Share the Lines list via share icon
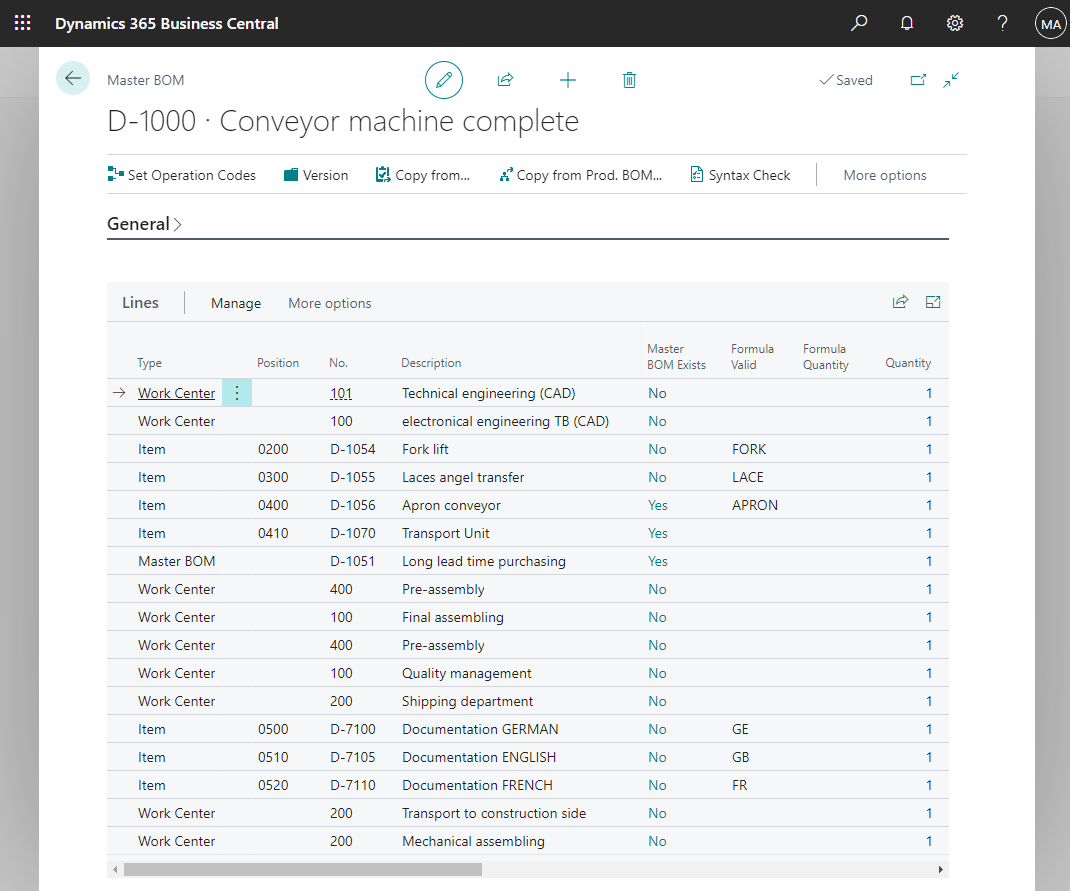This screenshot has height=891, width=1070. pyautogui.click(x=900, y=302)
